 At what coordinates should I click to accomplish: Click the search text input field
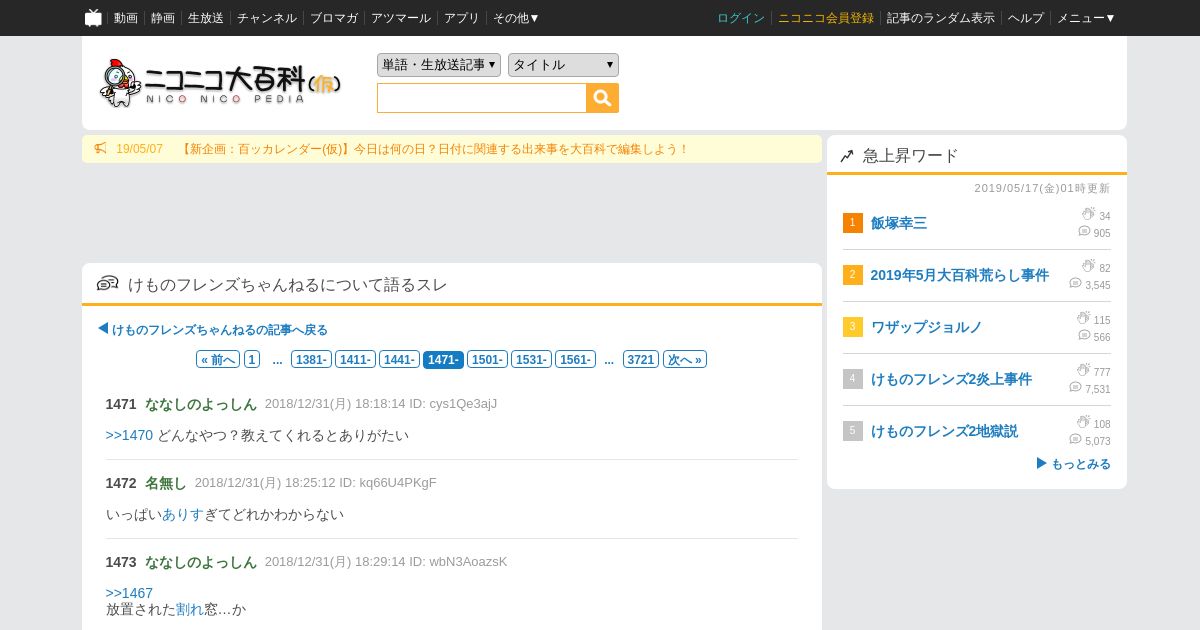click(x=482, y=98)
